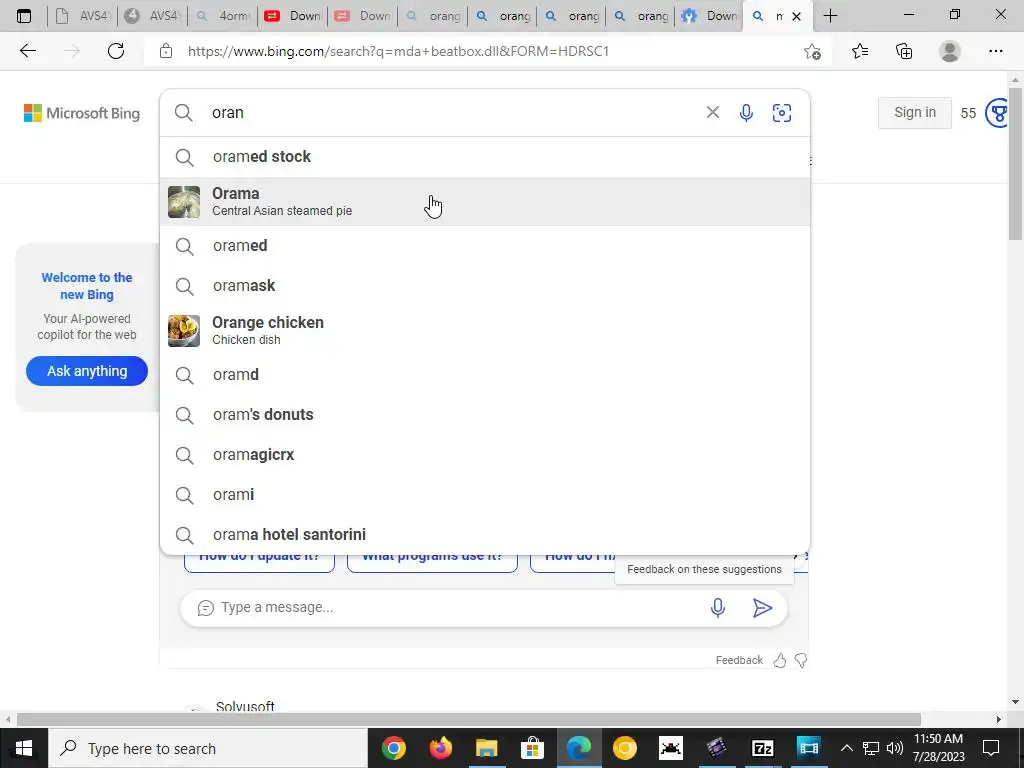The width and height of the screenshot is (1024, 768).
Task: Open the browser profile avatar
Action: click(x=950, y=51)
